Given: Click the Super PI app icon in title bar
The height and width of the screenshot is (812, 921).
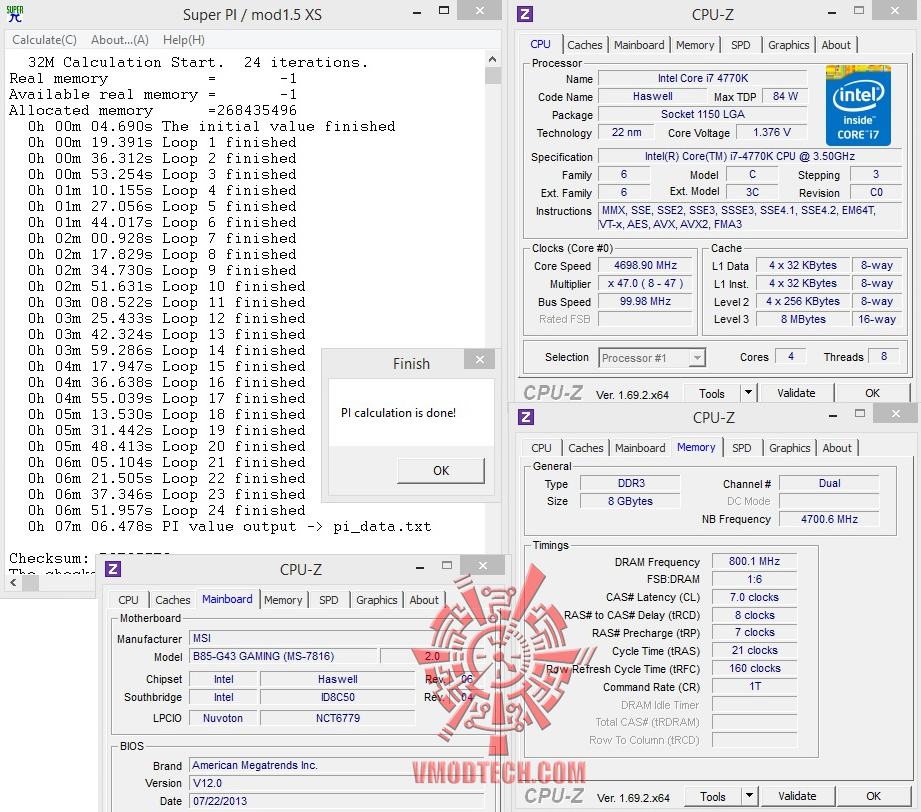Looking at the screenshot, I should (x=15, y=14).
